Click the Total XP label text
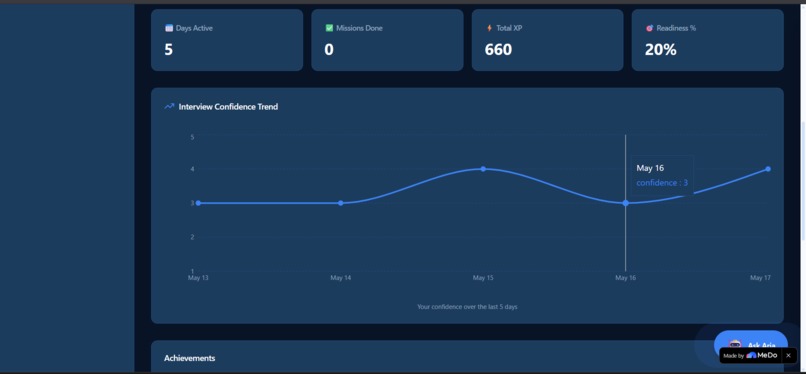Screen dimensions: 806x374 [509, 28]
